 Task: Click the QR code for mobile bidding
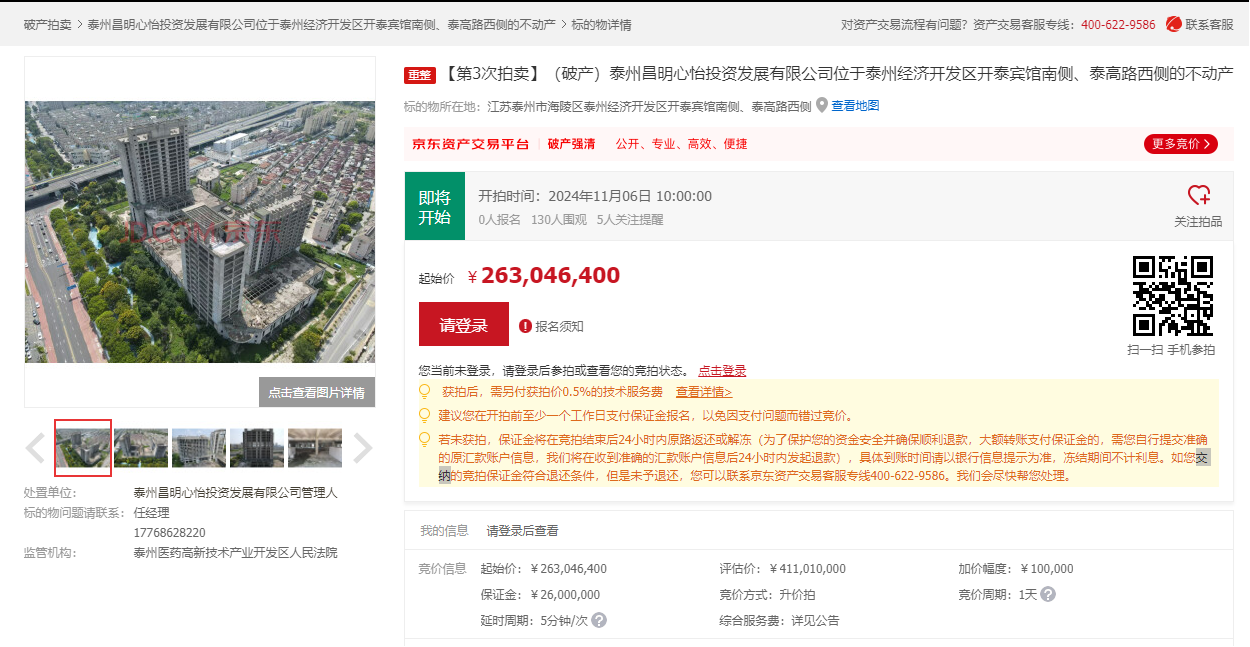point(1172,296)
